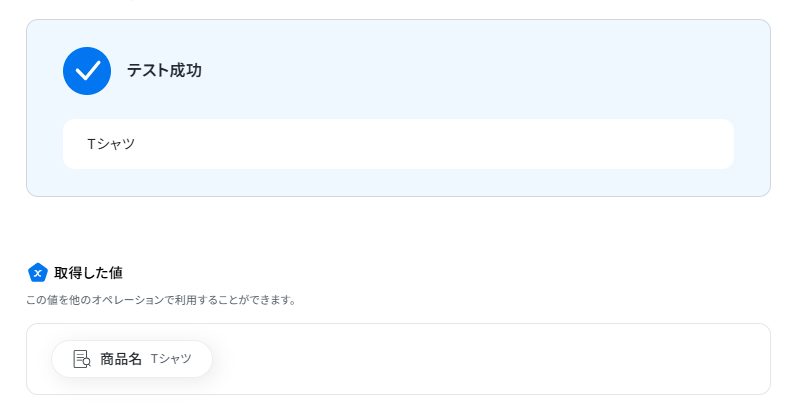Click empty area right of the 商品名 chip

tap(480, 359)
